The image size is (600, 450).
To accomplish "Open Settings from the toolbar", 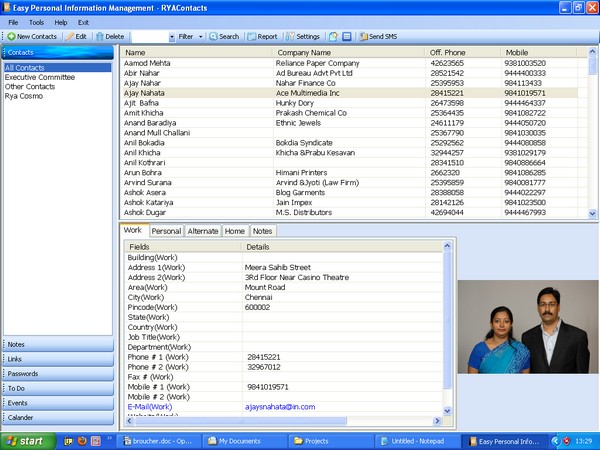I will click(303, 37).
